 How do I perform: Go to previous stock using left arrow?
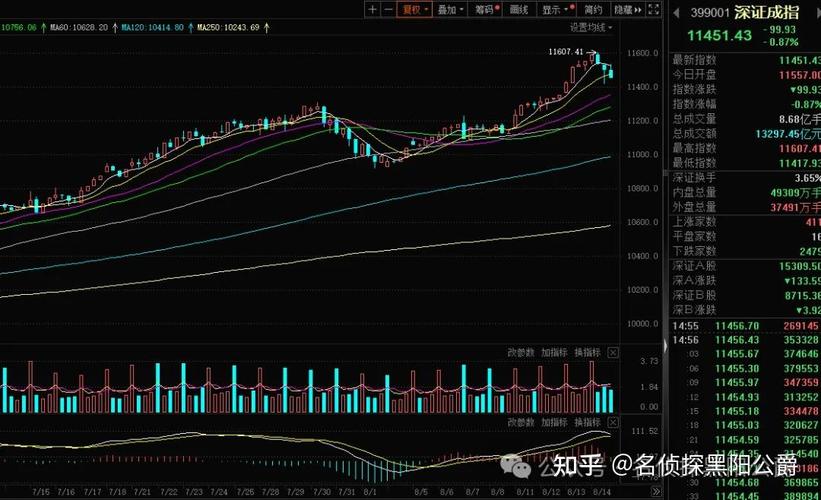point(675,12)
